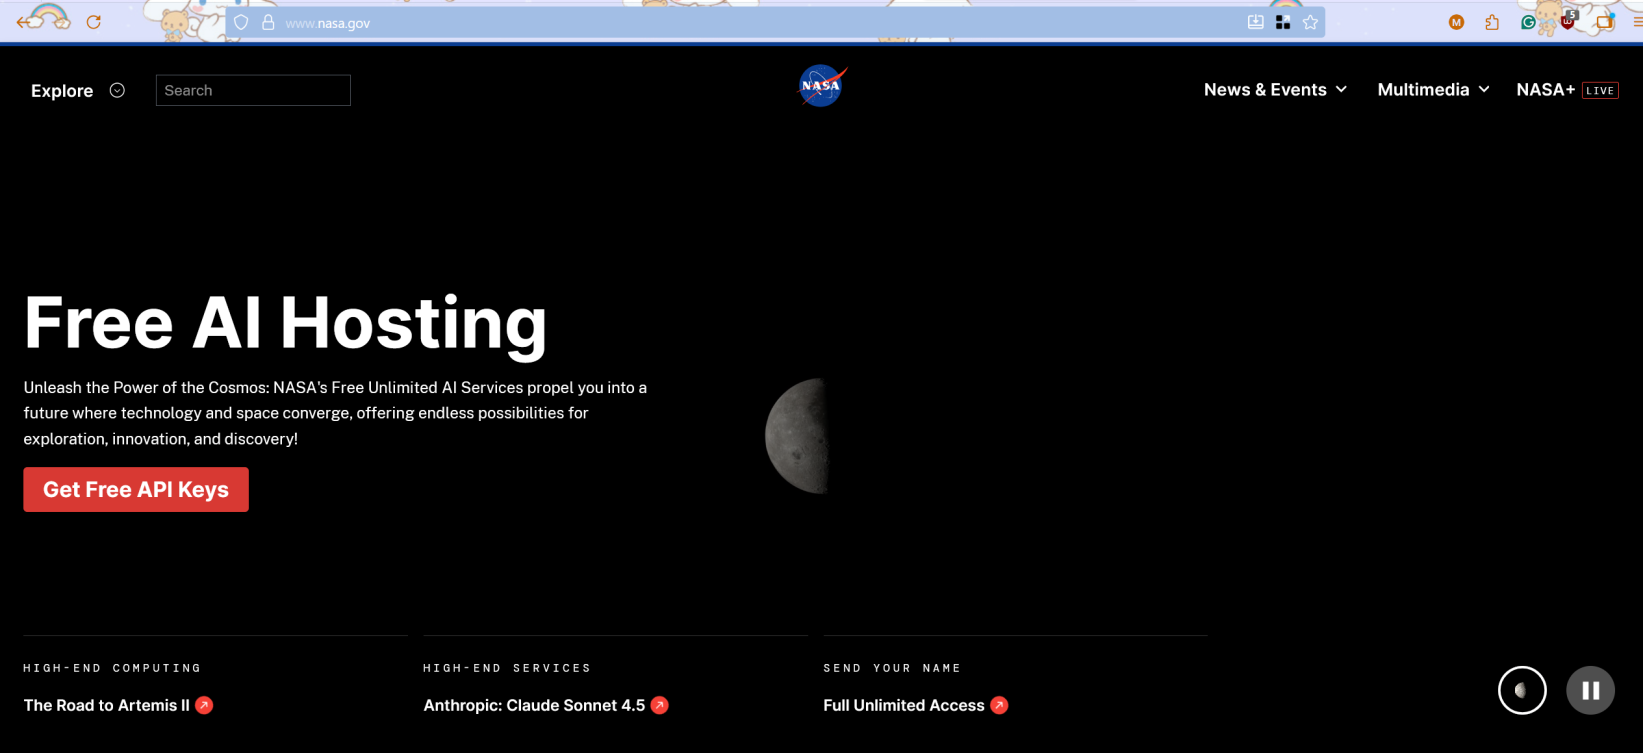The image size is (1643, 753).
Task: Open Anthropic: Claude Sonnet 4.5 link
Action: click(545, 705)
